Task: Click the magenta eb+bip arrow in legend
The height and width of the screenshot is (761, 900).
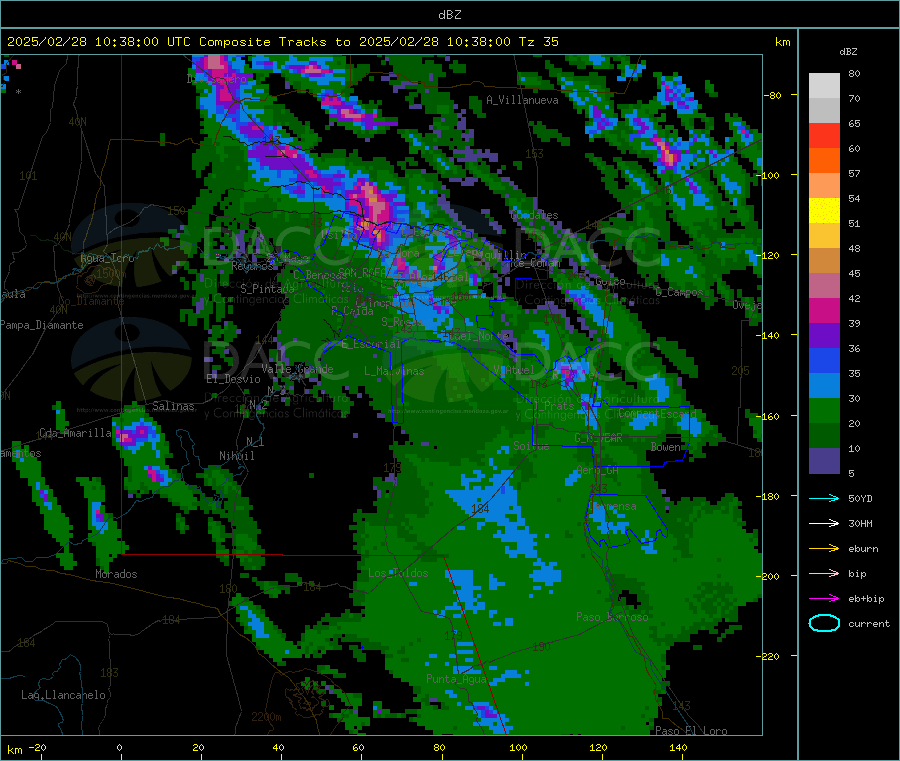Action: (824, 599)
